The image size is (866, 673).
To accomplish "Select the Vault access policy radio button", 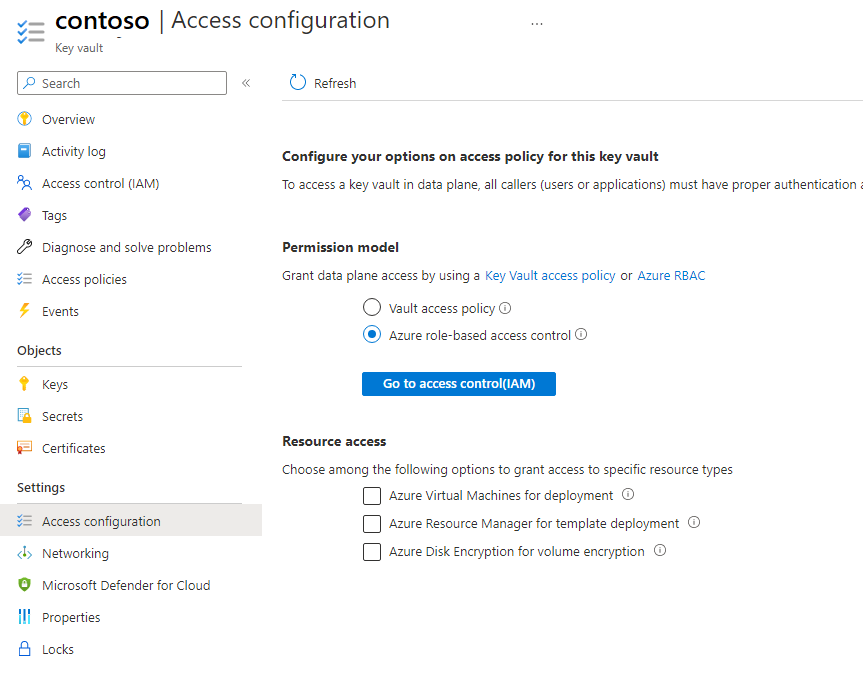I will click(372, 308).
